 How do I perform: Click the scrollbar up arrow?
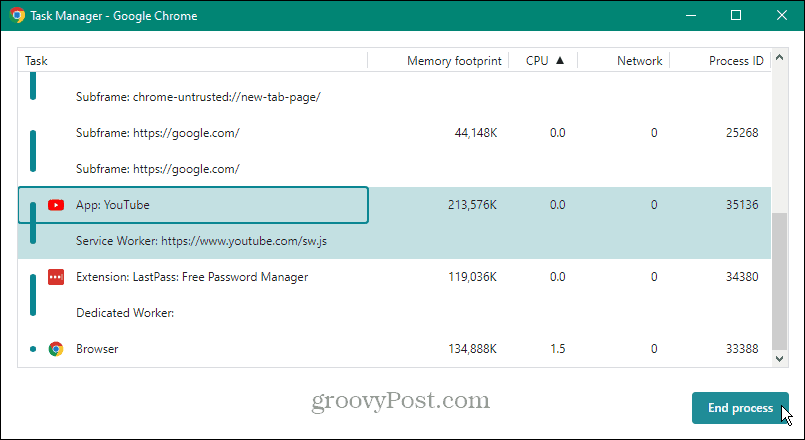click(779, 58)
